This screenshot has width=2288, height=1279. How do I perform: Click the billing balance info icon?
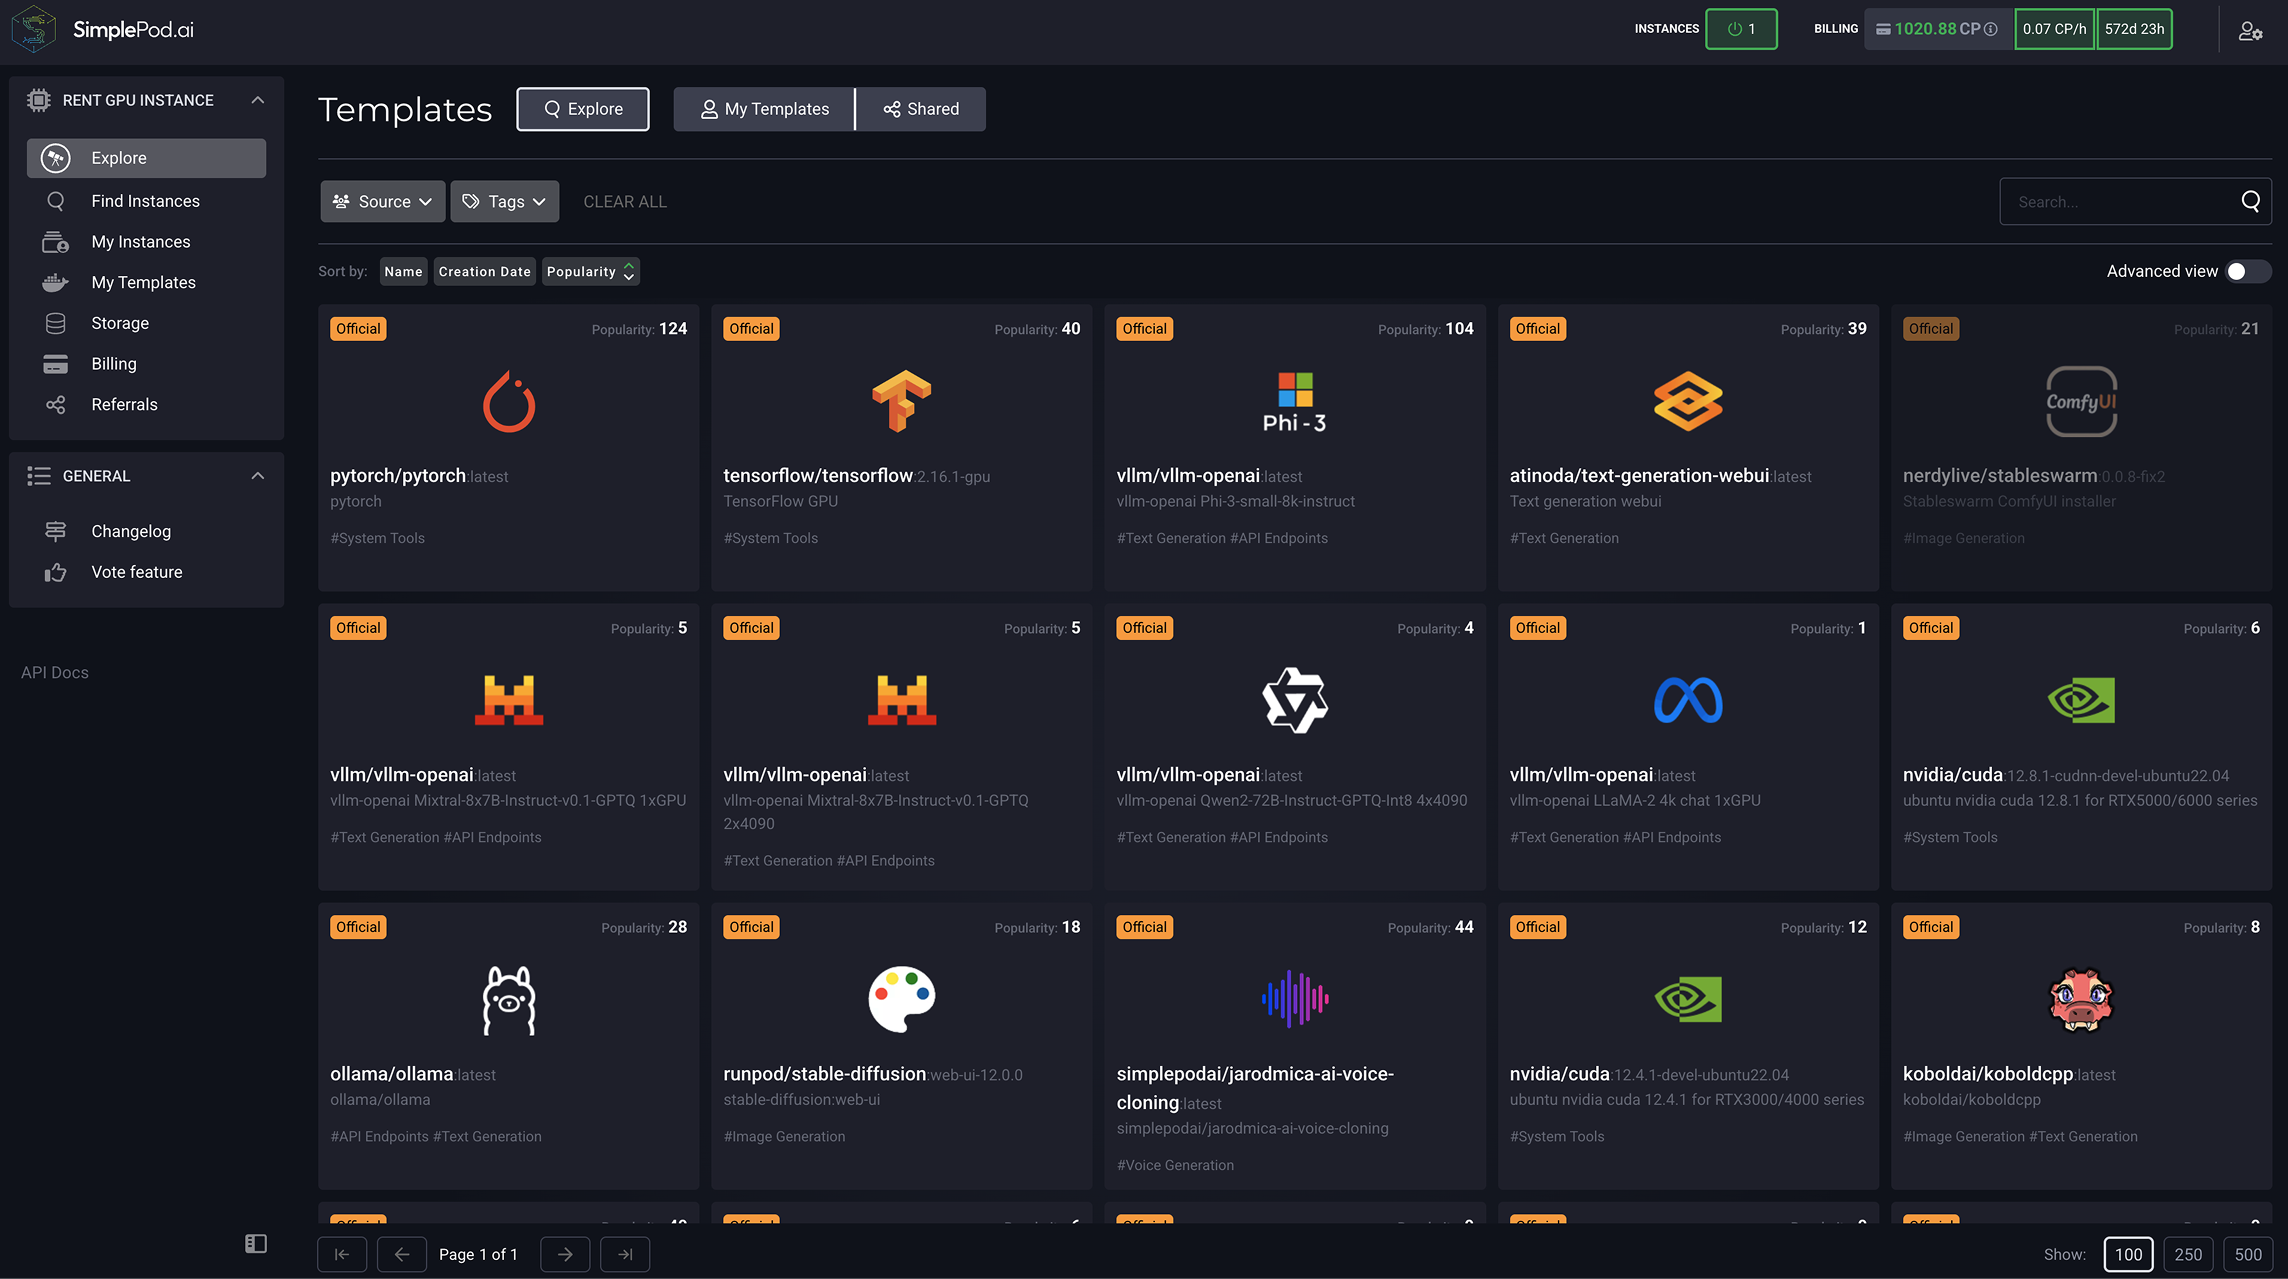[x=1991, y=29]
